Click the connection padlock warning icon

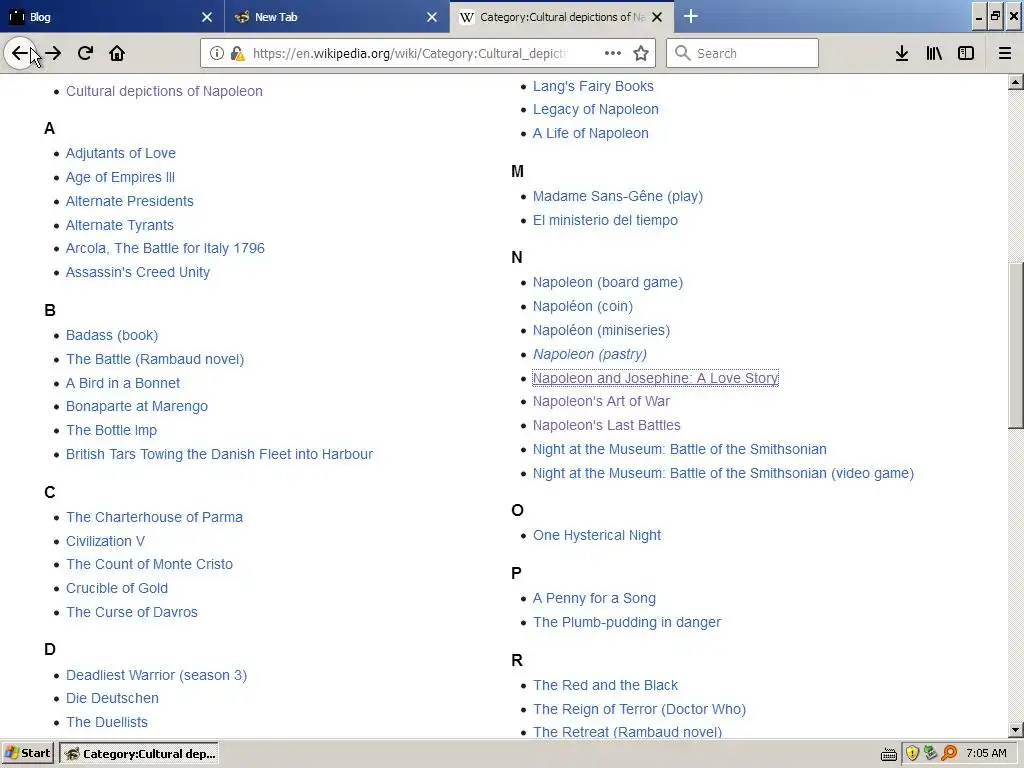coord(238,53)
